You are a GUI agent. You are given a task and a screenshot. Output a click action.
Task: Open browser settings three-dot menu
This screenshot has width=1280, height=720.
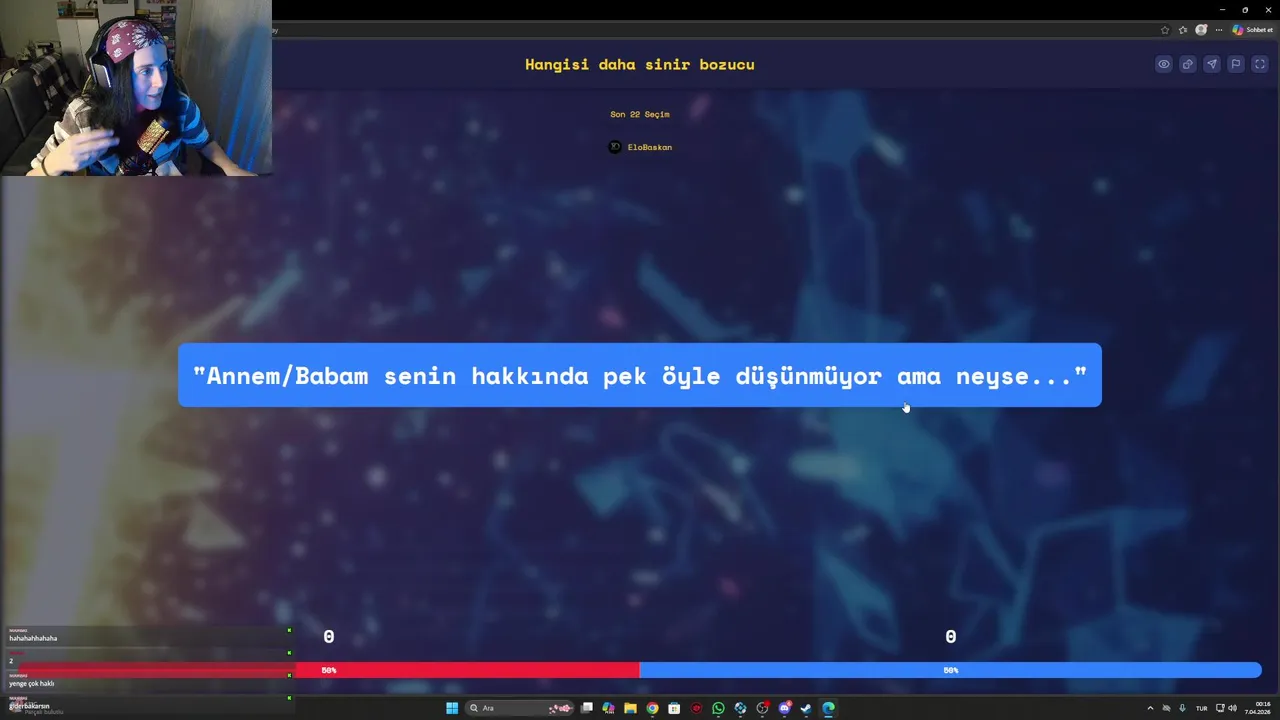(1218, 30)
